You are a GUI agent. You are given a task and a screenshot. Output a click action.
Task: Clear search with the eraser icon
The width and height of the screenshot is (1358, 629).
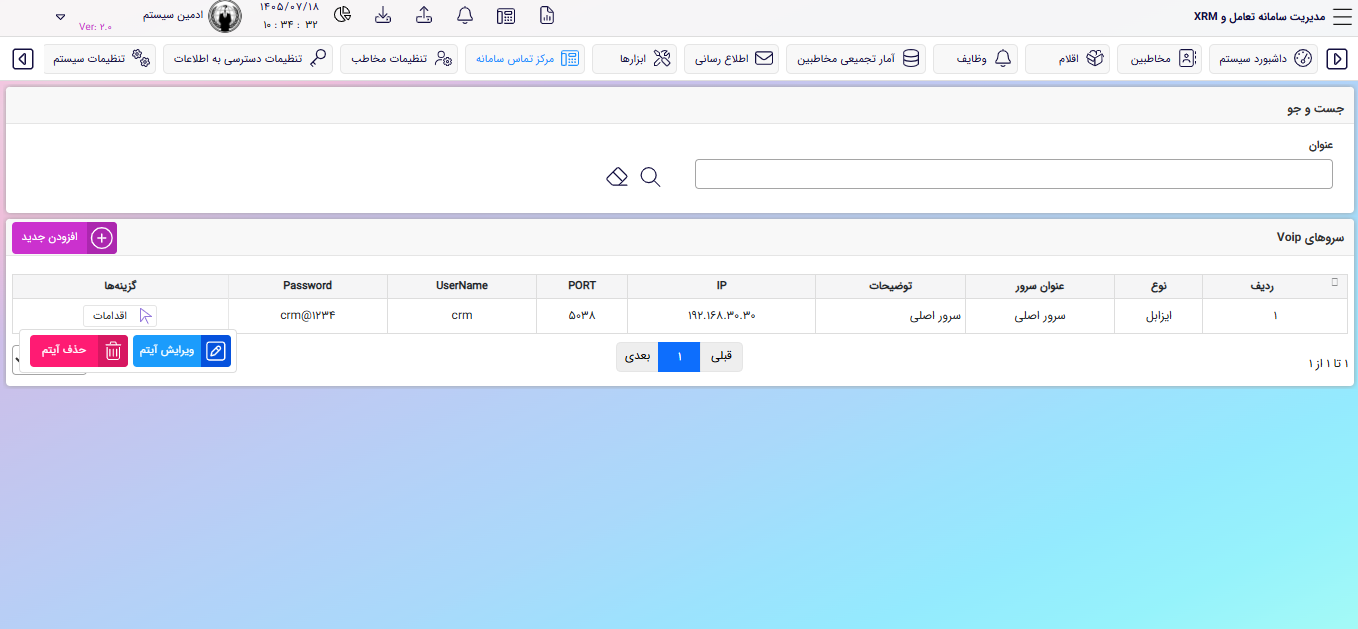[x=617, y=177]
